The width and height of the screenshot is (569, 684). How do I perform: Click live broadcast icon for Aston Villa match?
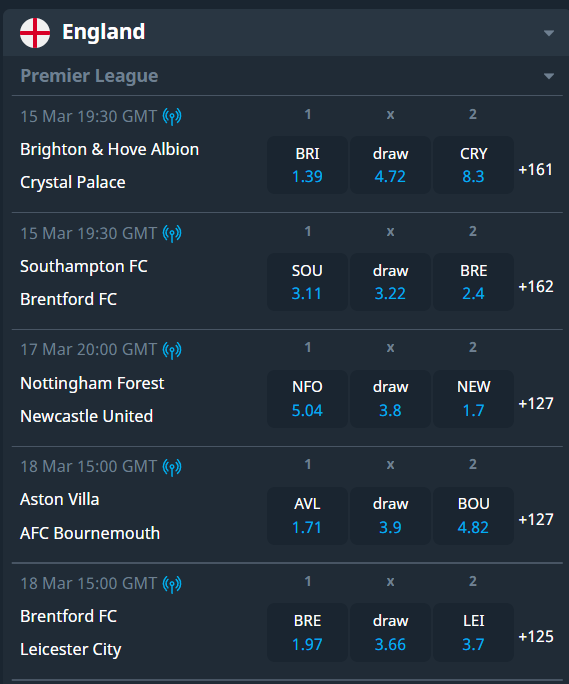pyautogui.click(x=172, y=467)
